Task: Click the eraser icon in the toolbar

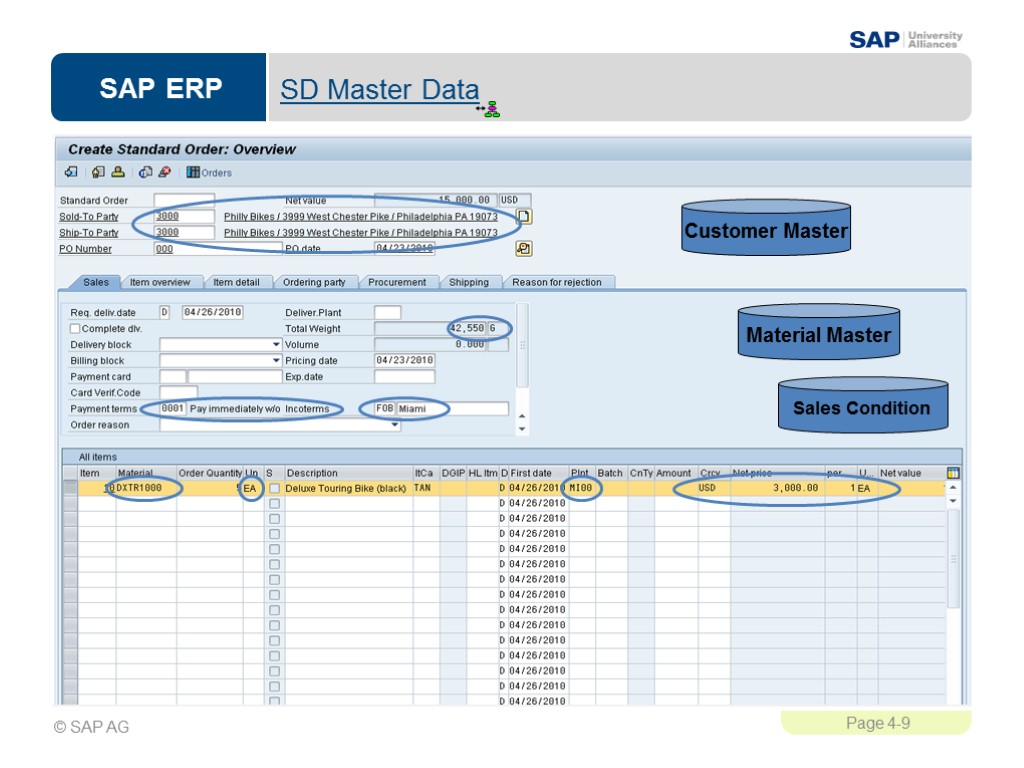Action: coord(163,172)
